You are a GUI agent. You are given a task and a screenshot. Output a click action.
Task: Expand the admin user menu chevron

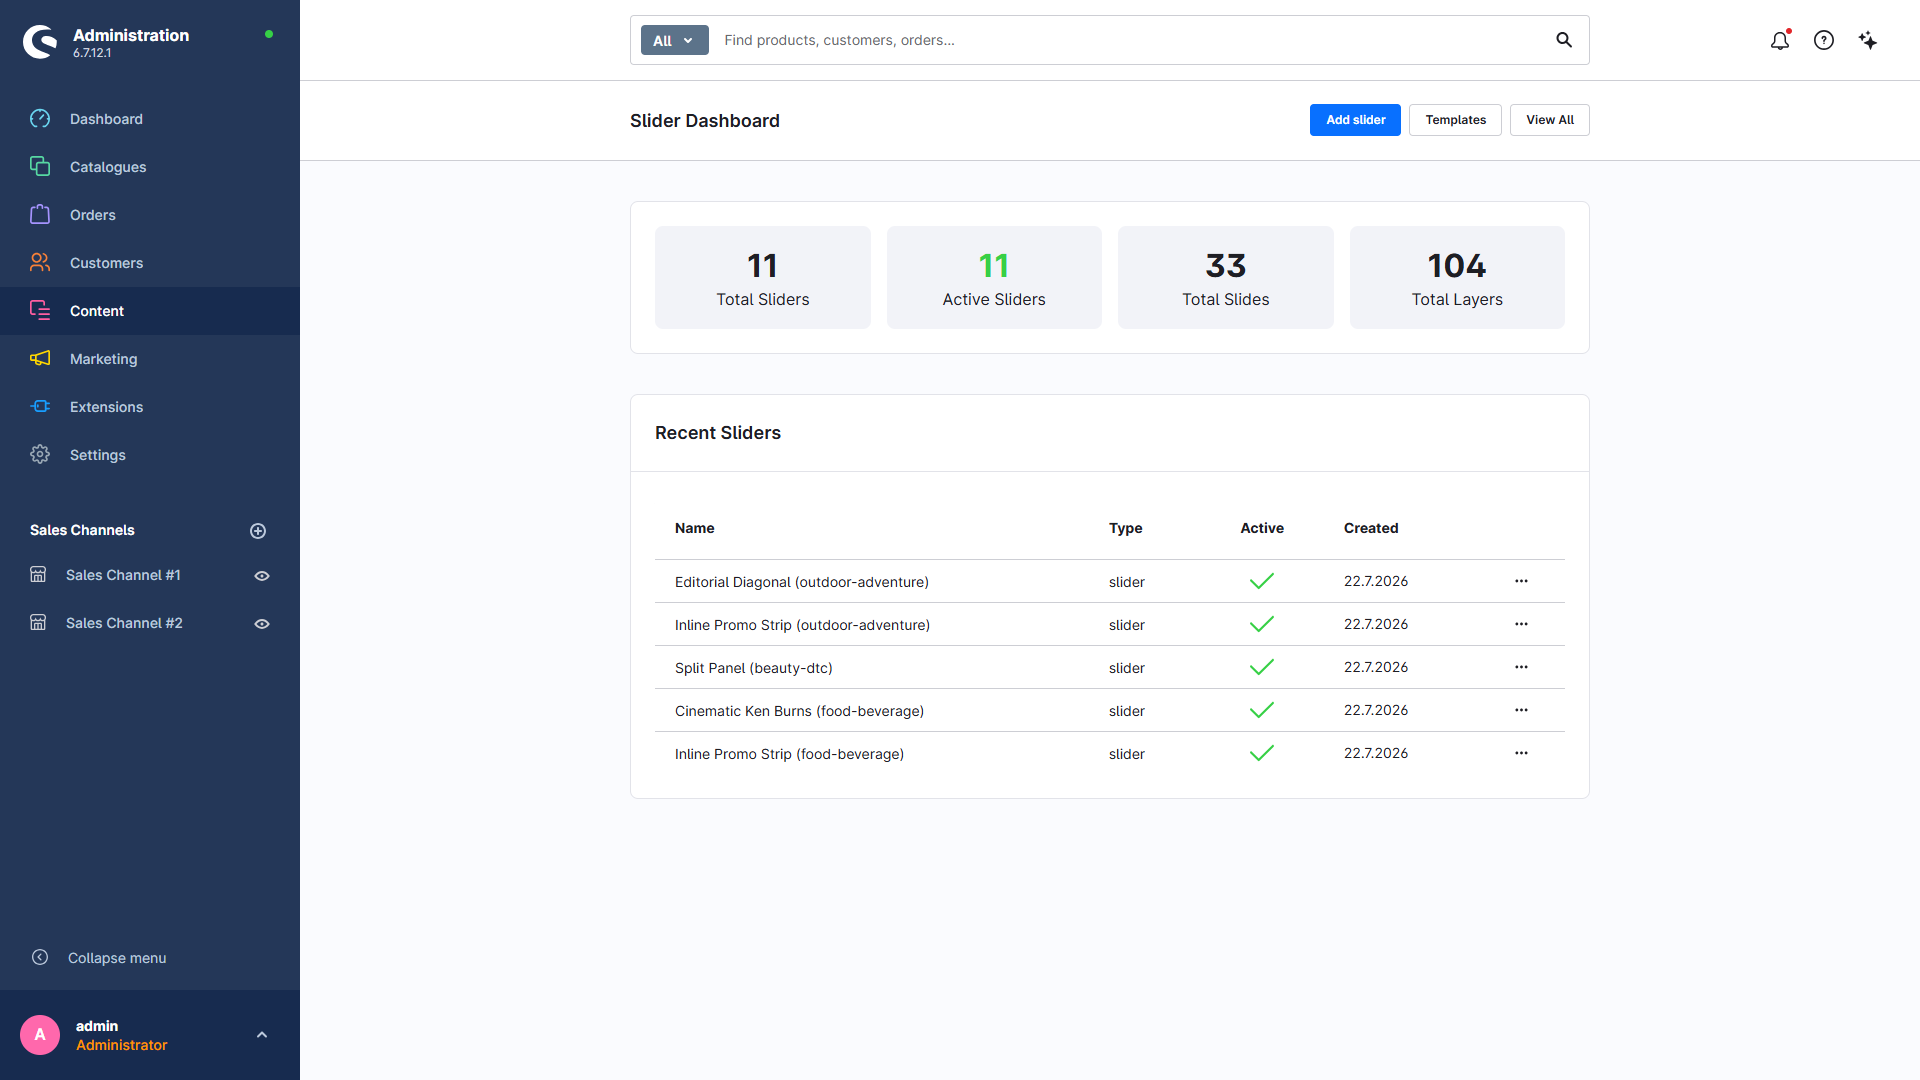click(262, 1035)
